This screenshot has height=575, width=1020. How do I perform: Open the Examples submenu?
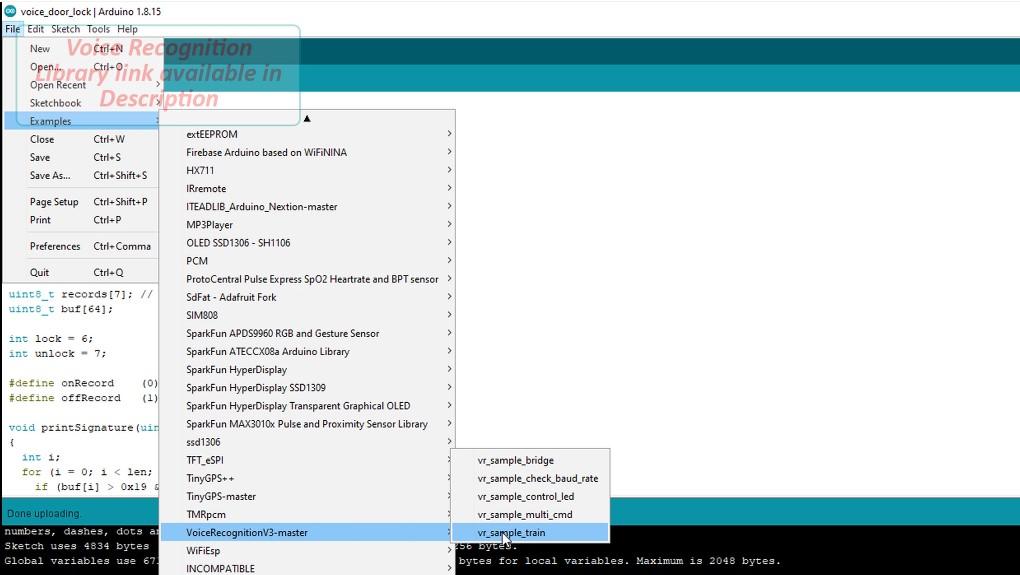pyautogui.click(x=81, y=121)
